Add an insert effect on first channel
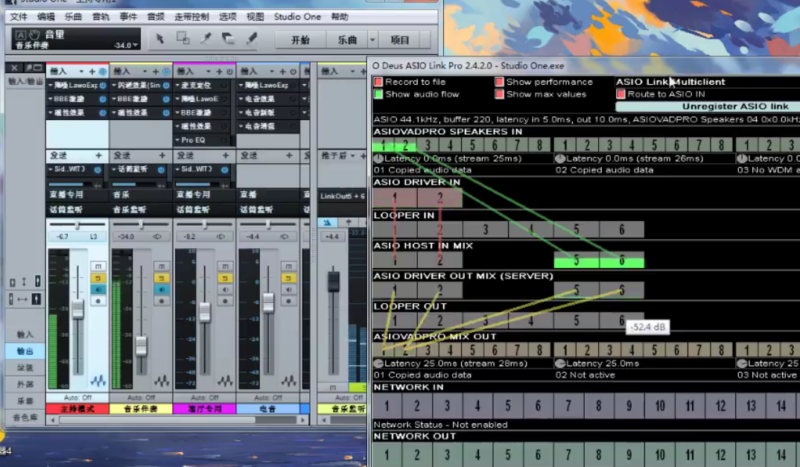The width and height of the screenshot is (800, 467). pos(91,72)
